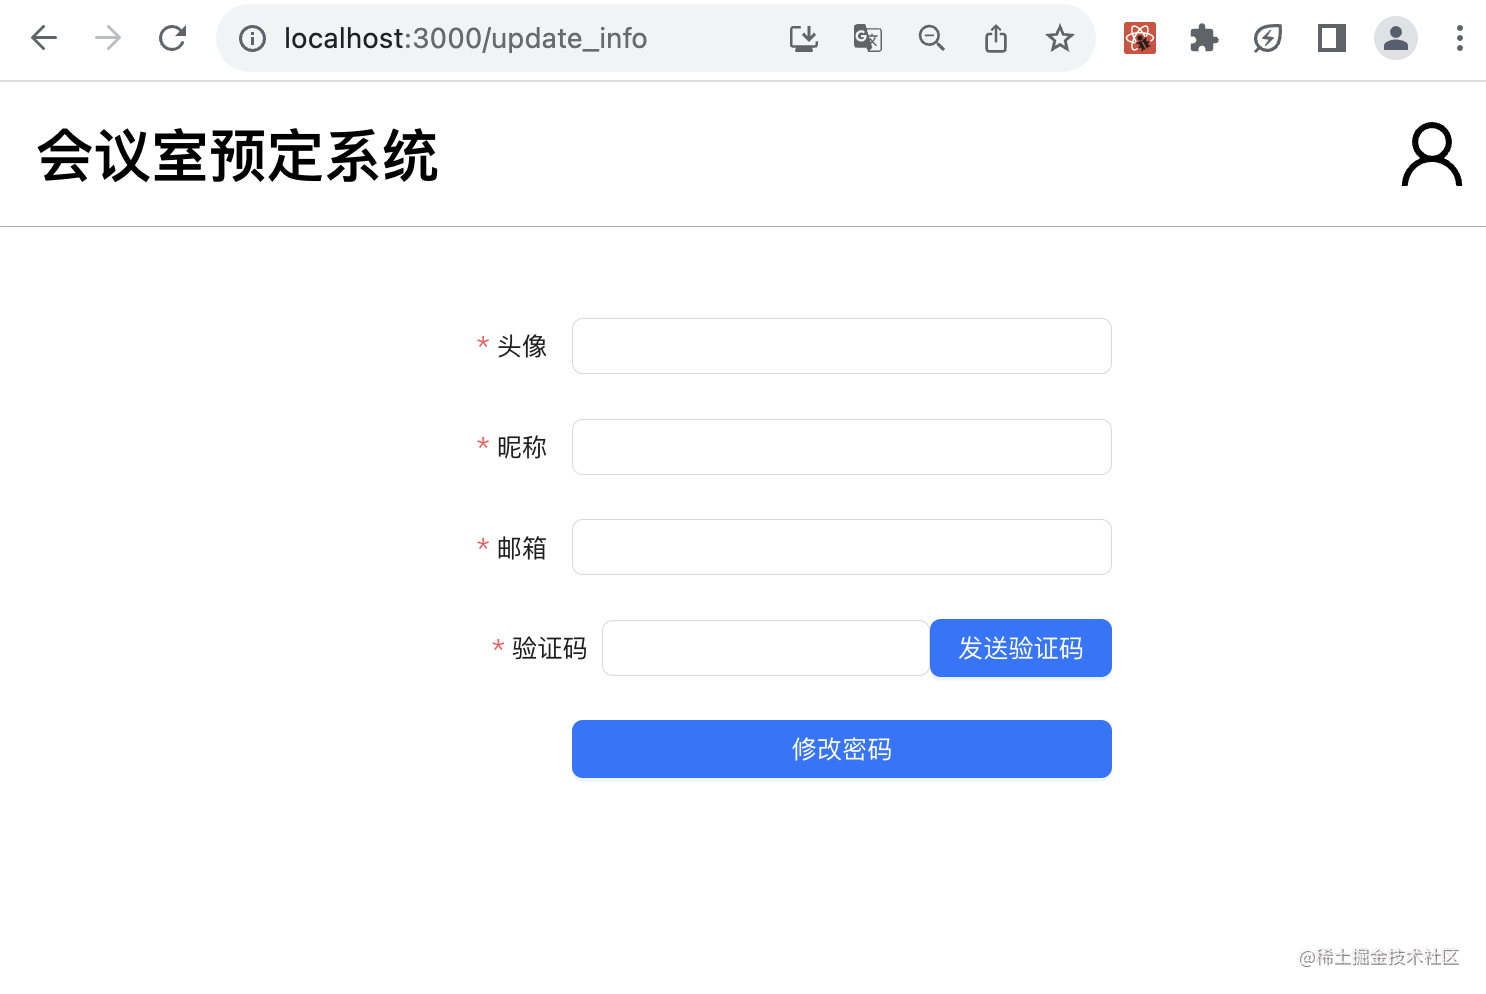This screenshot has width=1486, height=994.
Task: Click the user avatar icon in header
Action: click(x=1431, y=154)
